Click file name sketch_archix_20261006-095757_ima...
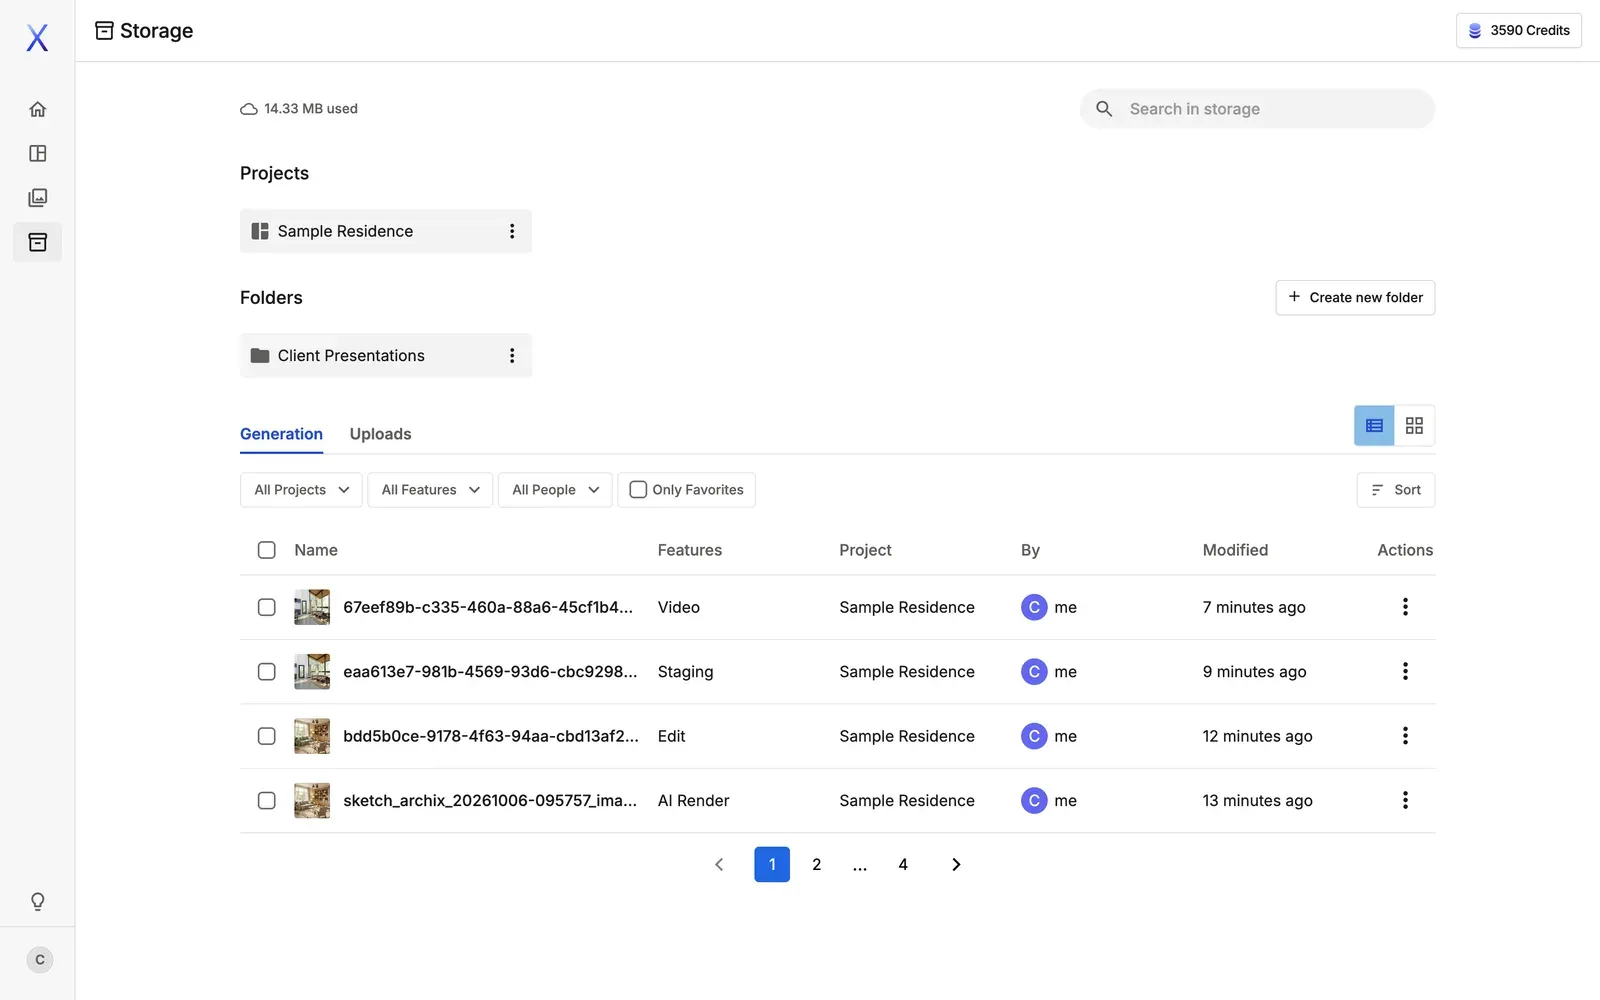The width and height of the screenshot is (1600, 1000). coord(490,800)
